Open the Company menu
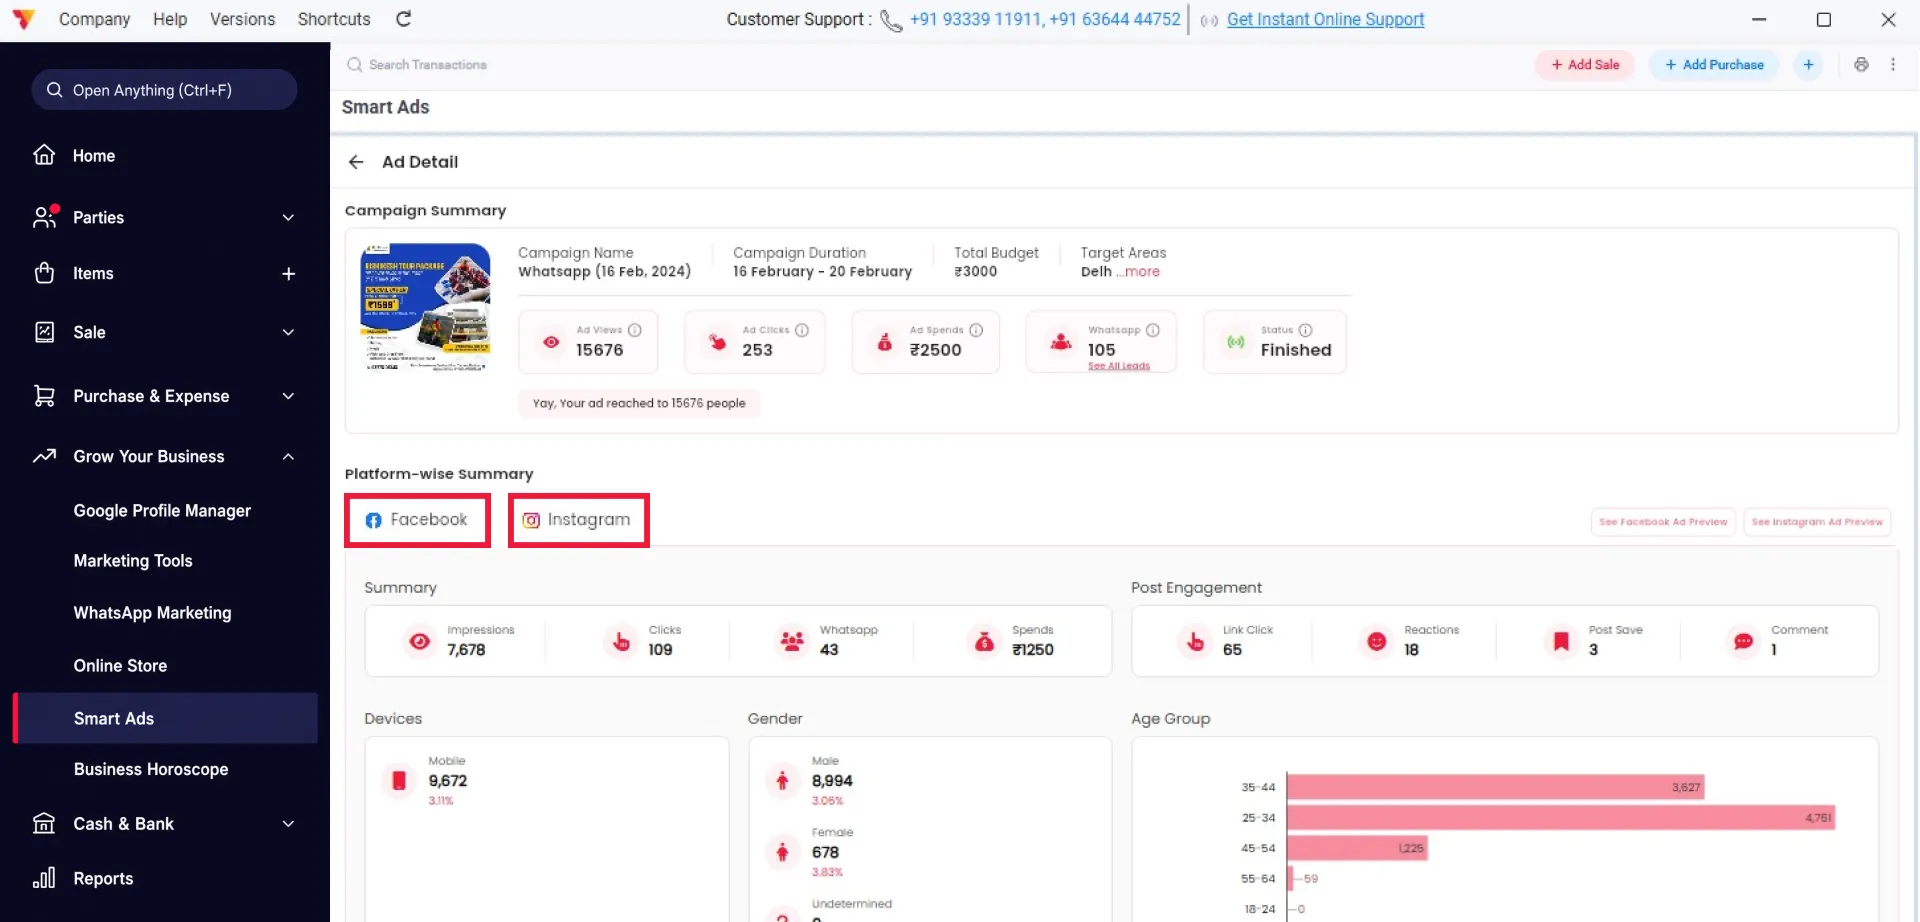Image resolution: width=1920 pixels, height=922 pixels. [x=94, y=19]
